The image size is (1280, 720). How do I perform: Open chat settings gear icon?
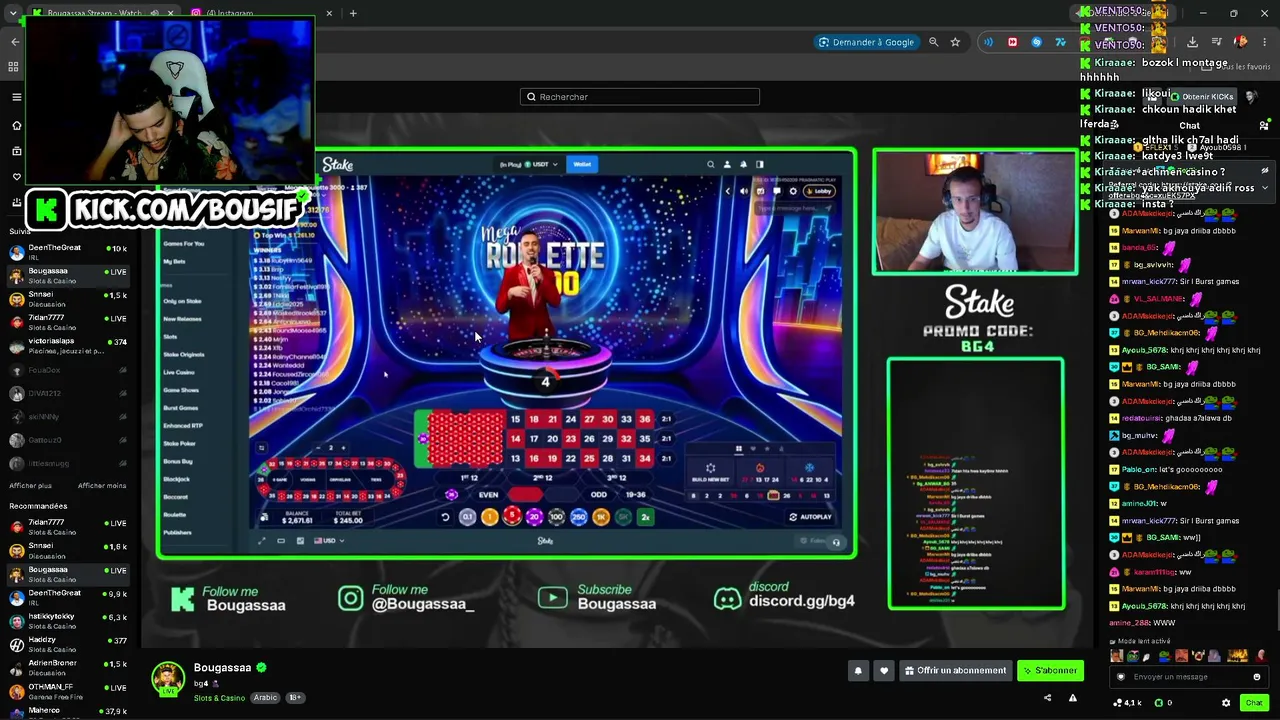click(1226, 703)
